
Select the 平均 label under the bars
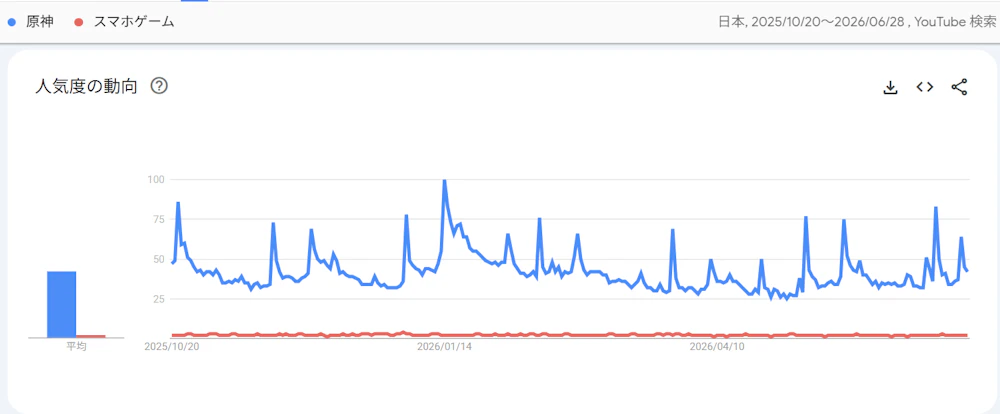click(76, 347)
